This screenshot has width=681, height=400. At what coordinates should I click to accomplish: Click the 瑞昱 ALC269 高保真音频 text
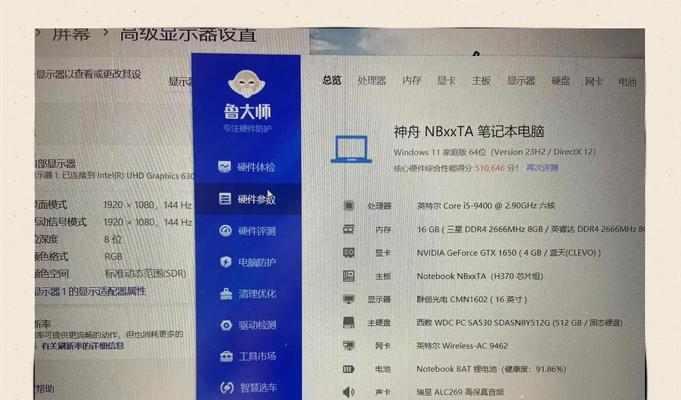tap(460, 392)
